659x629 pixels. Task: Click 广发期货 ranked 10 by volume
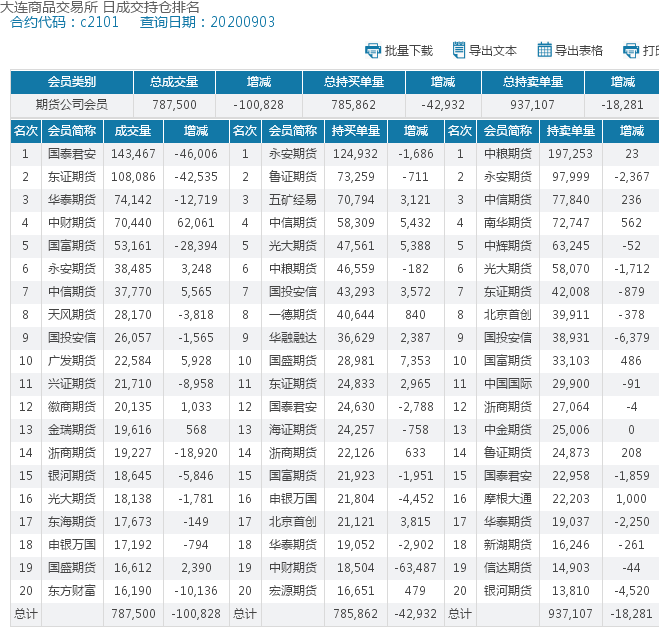(72, 361)
